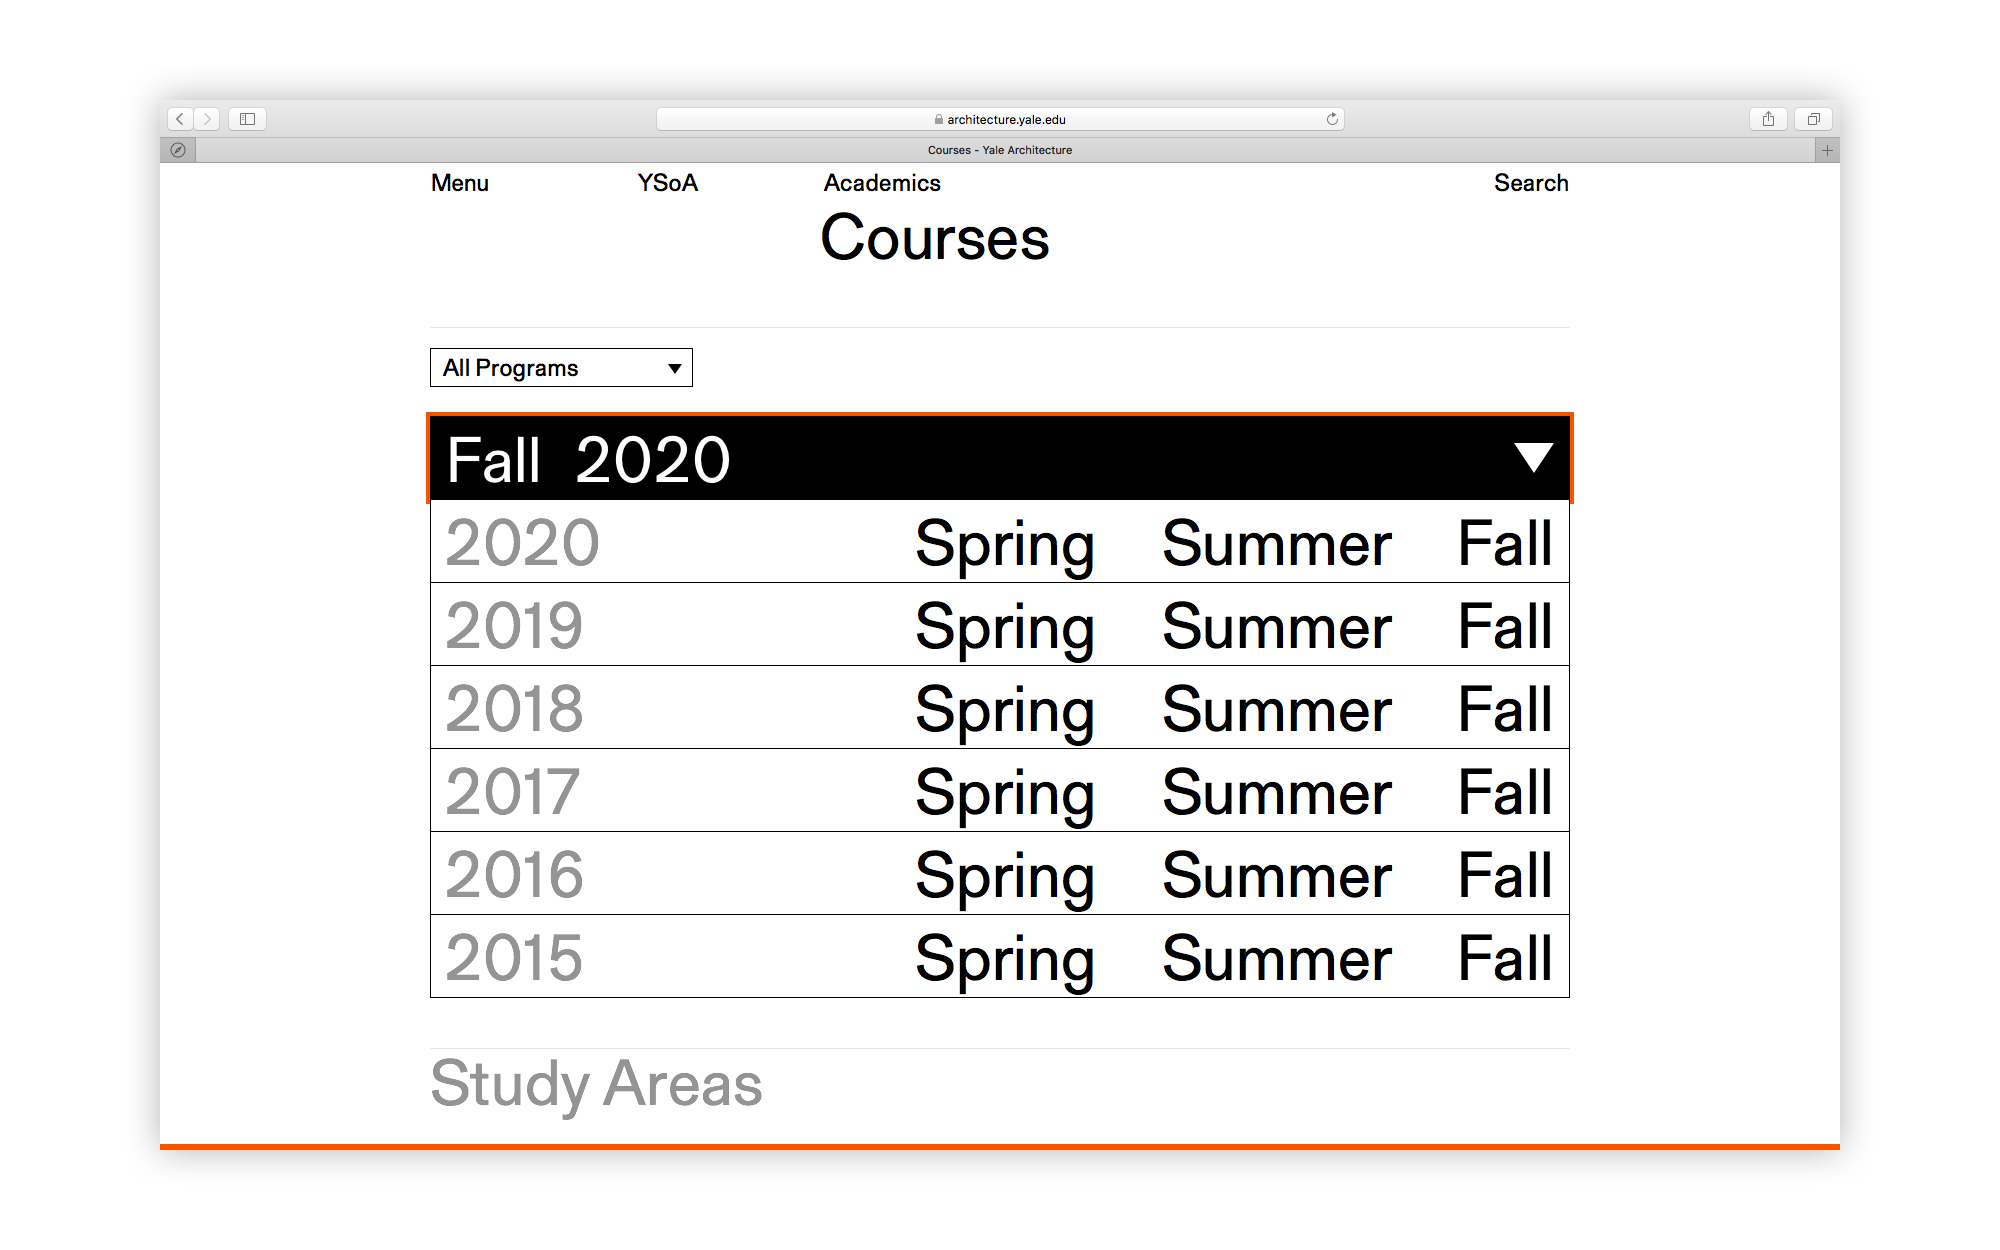Choose Summer in the 2018 row
2000x1250 pixels.
(1276, 710)
